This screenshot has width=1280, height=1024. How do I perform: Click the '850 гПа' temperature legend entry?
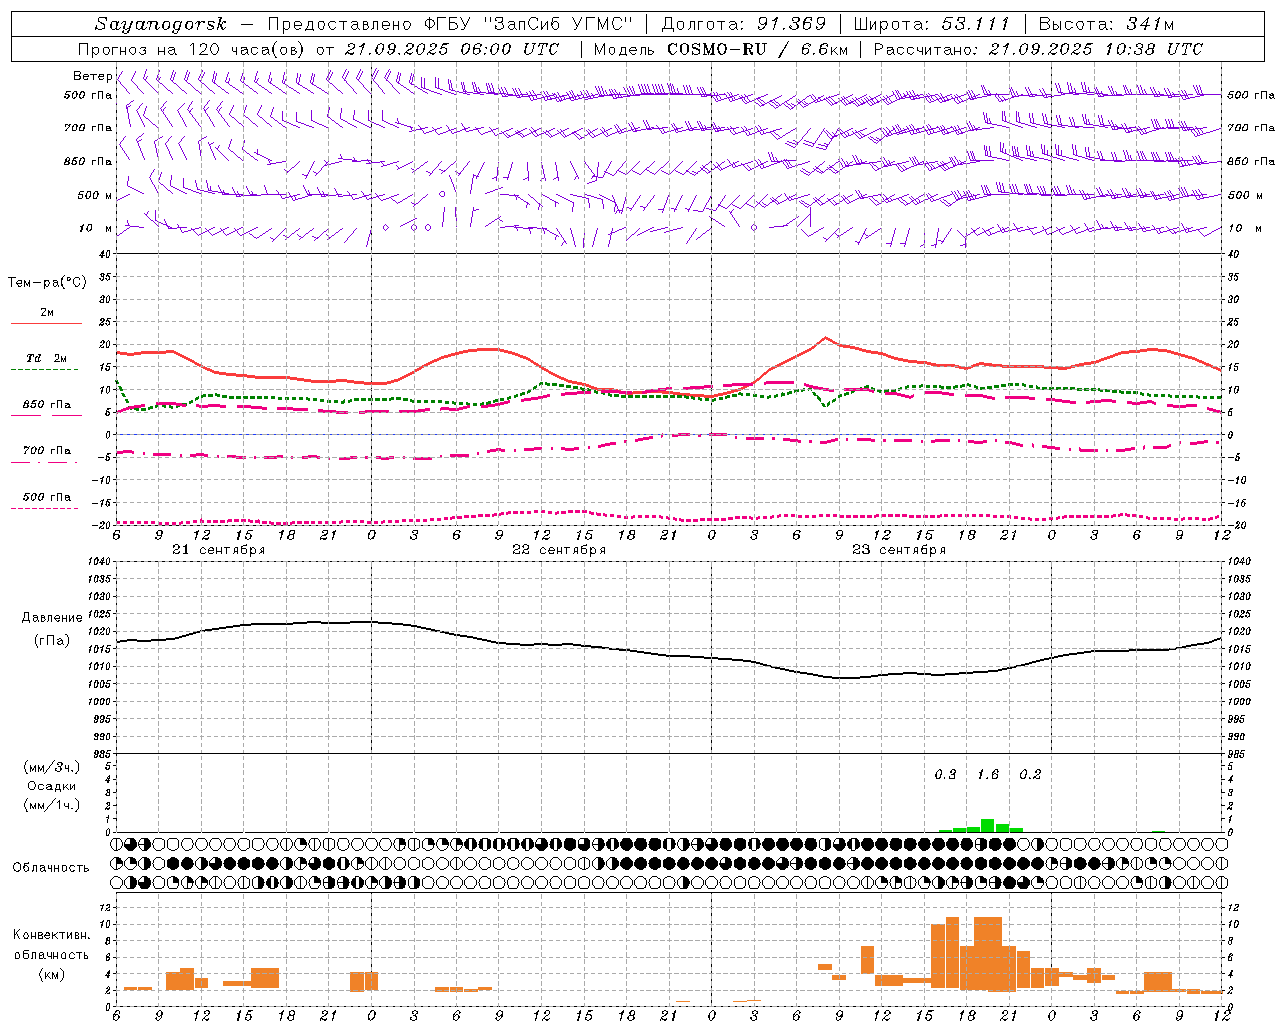pyautogui.click(x=47, y=405)
